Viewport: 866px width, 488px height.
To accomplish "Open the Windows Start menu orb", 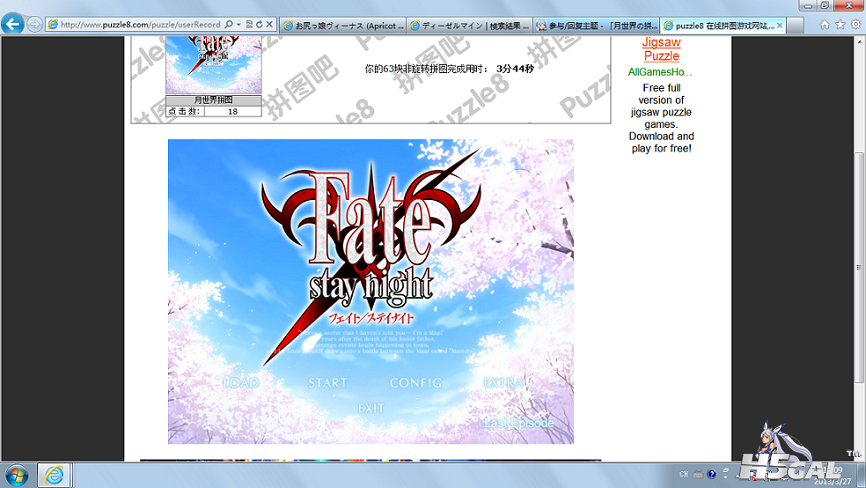I will (17, 473).
